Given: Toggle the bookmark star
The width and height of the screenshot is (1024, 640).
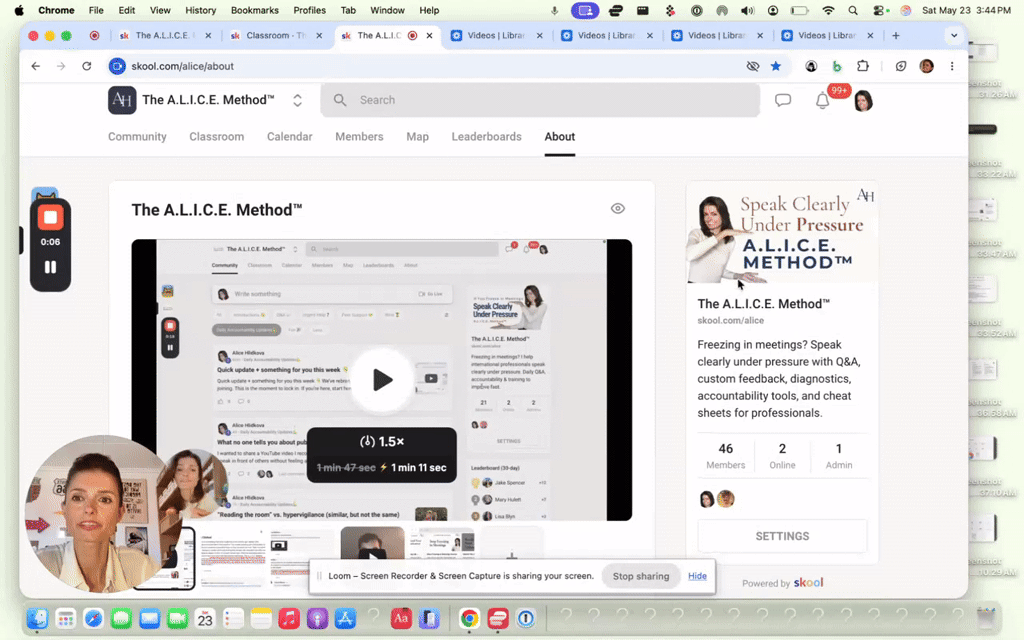Looking at the screenshot, I should (x=776, y=66).
